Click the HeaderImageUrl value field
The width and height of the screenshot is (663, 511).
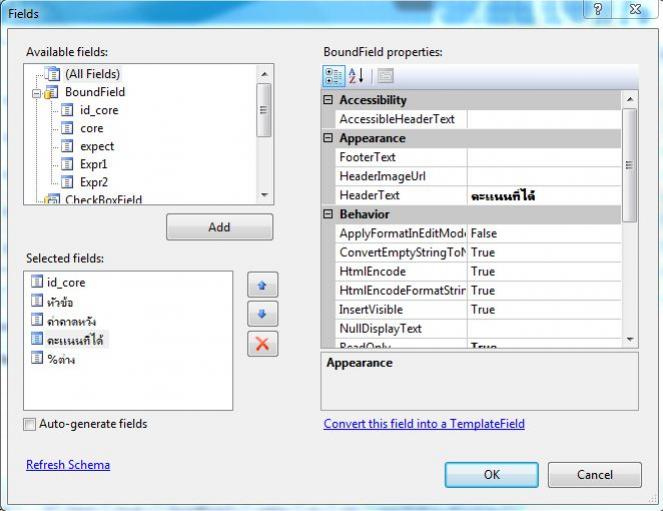point(544,176)
